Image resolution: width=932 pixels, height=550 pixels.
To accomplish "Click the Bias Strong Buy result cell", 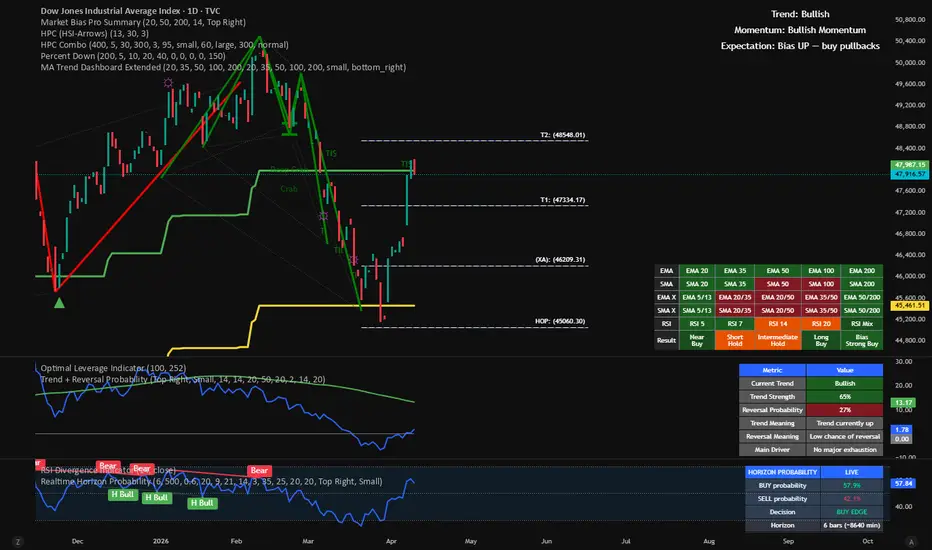I will (862, 340).
